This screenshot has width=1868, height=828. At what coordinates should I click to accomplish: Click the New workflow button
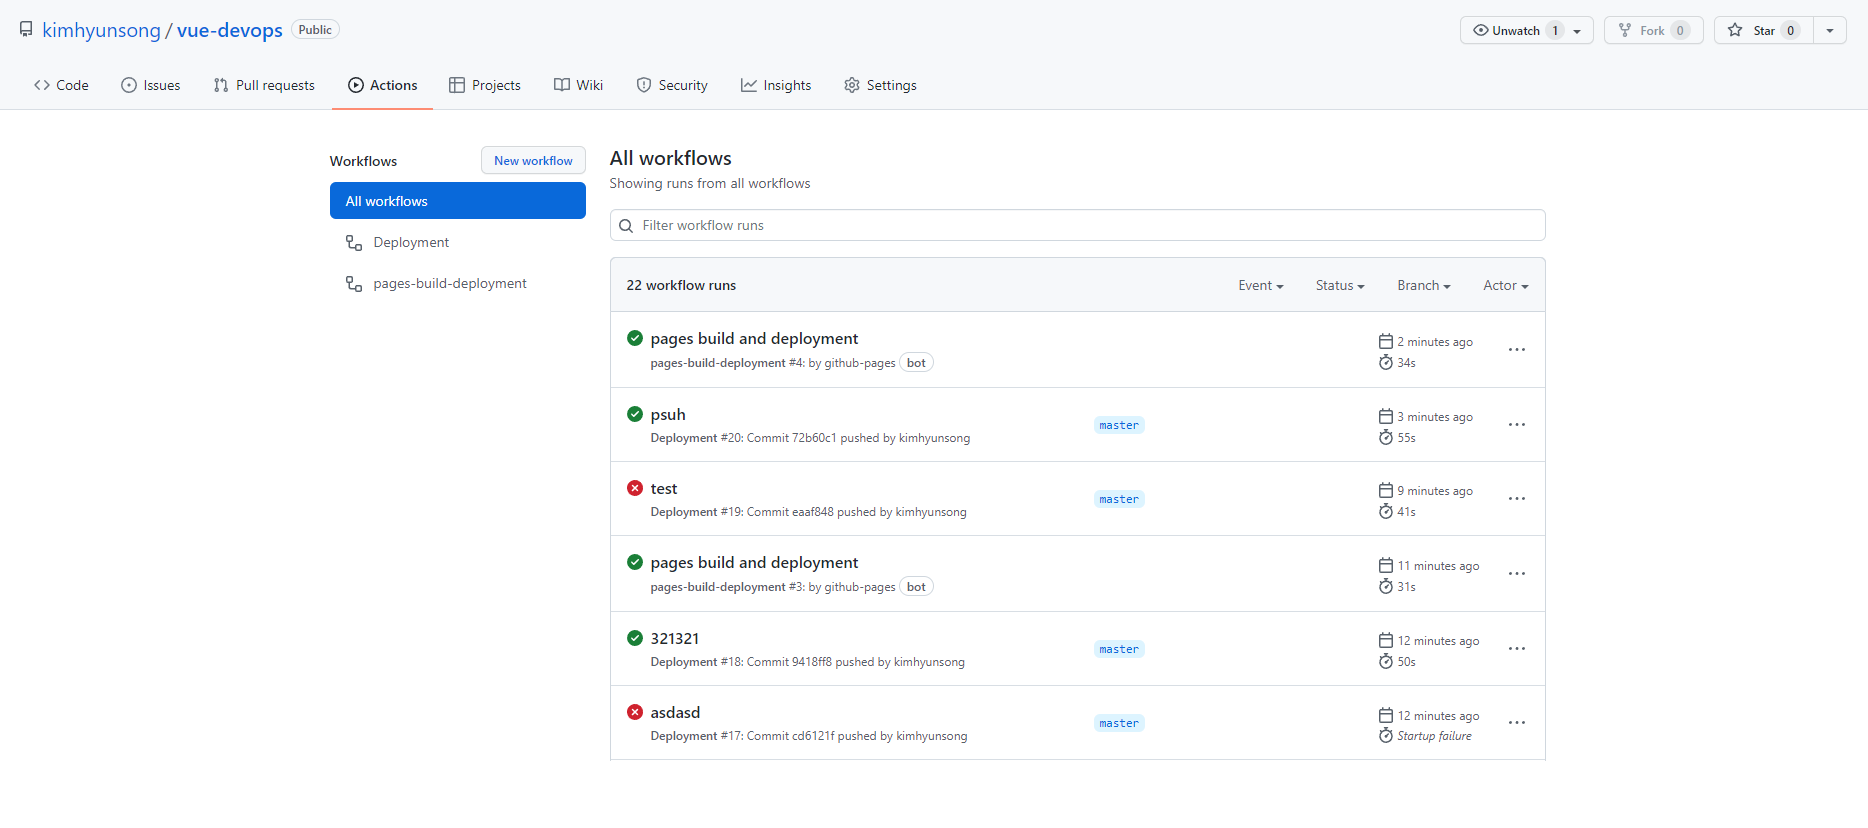tap(533, 161)
